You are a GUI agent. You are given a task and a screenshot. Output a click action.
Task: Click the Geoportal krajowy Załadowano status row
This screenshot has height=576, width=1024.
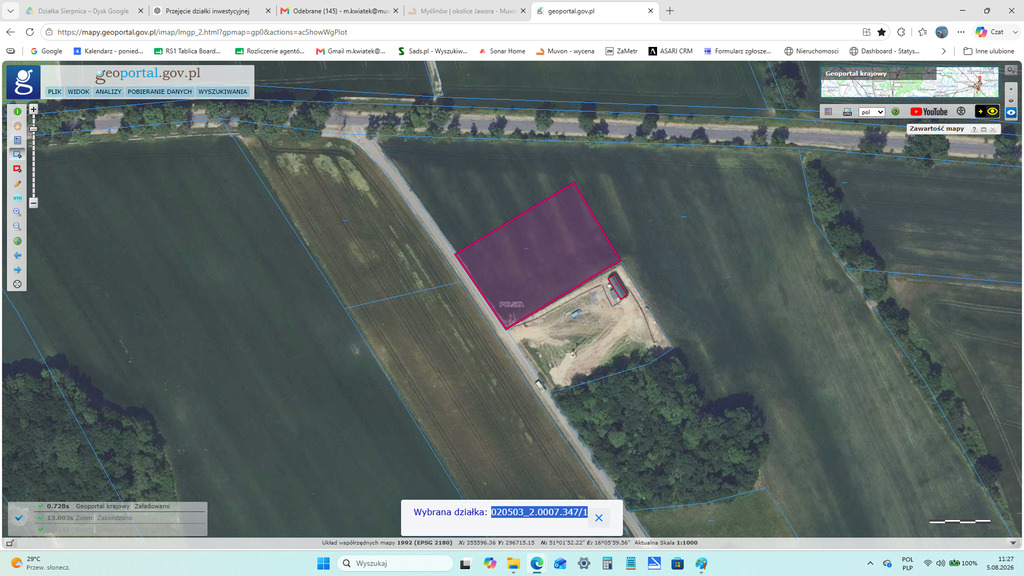[x=108, y=506]
